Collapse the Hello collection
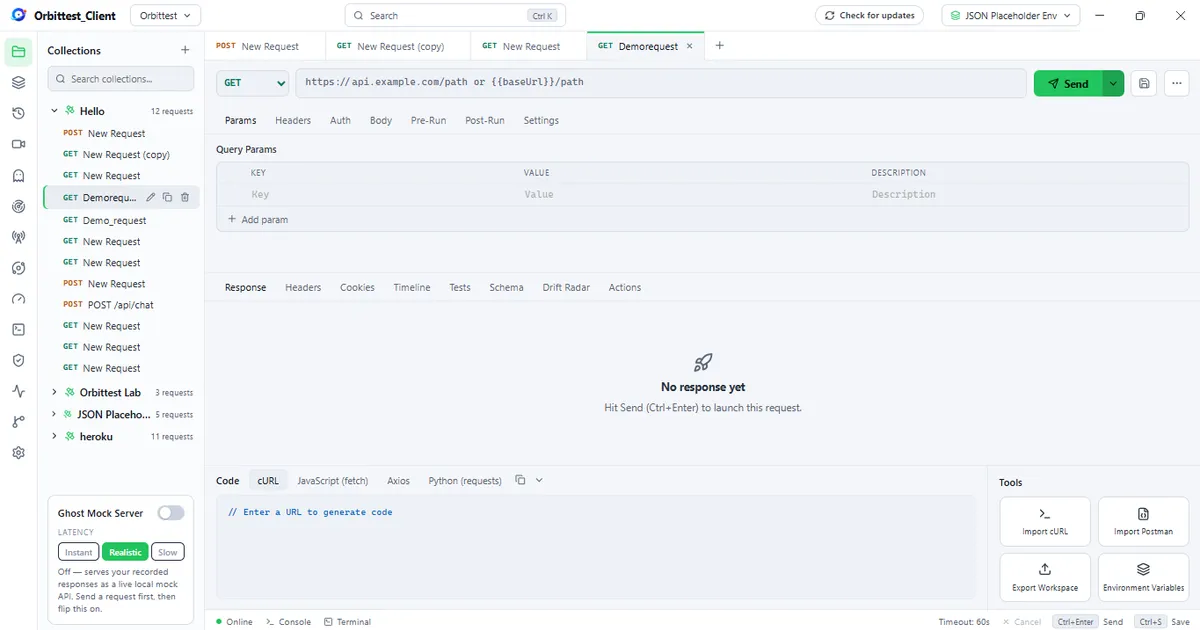1200x630 pixels. pyautogui.click(x=54, y=111)
